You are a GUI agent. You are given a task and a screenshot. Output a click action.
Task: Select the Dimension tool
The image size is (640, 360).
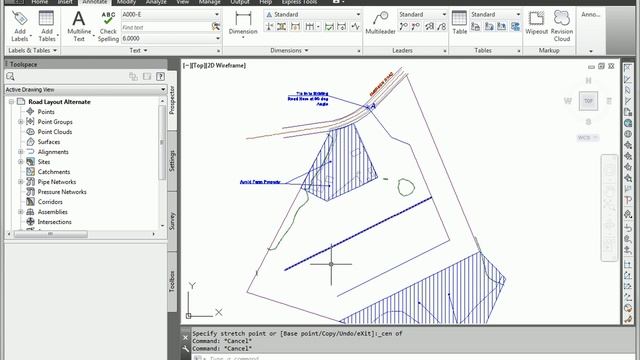243,24
